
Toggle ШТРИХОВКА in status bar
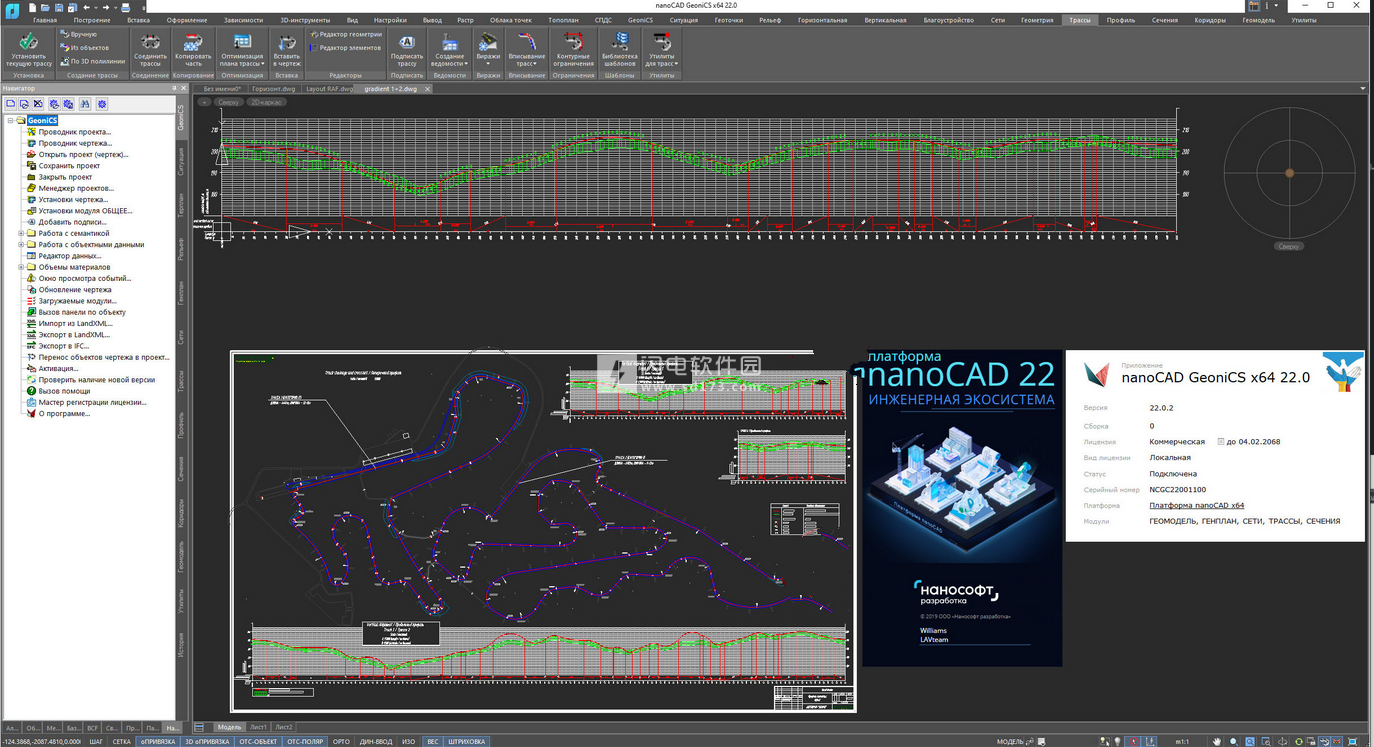click(x=466, y=741)
